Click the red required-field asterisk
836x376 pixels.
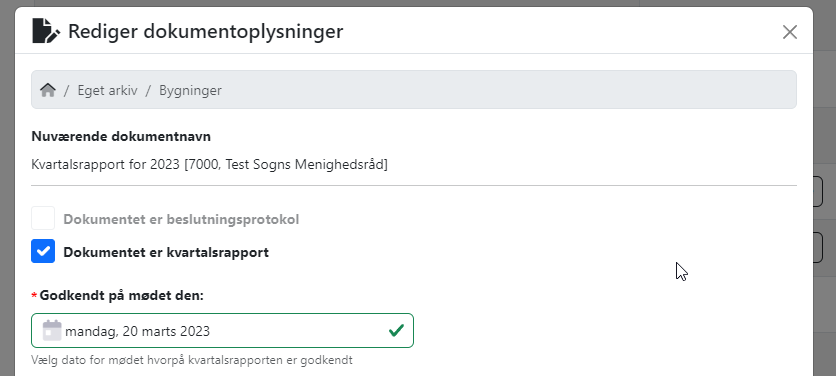pos(35,295)
